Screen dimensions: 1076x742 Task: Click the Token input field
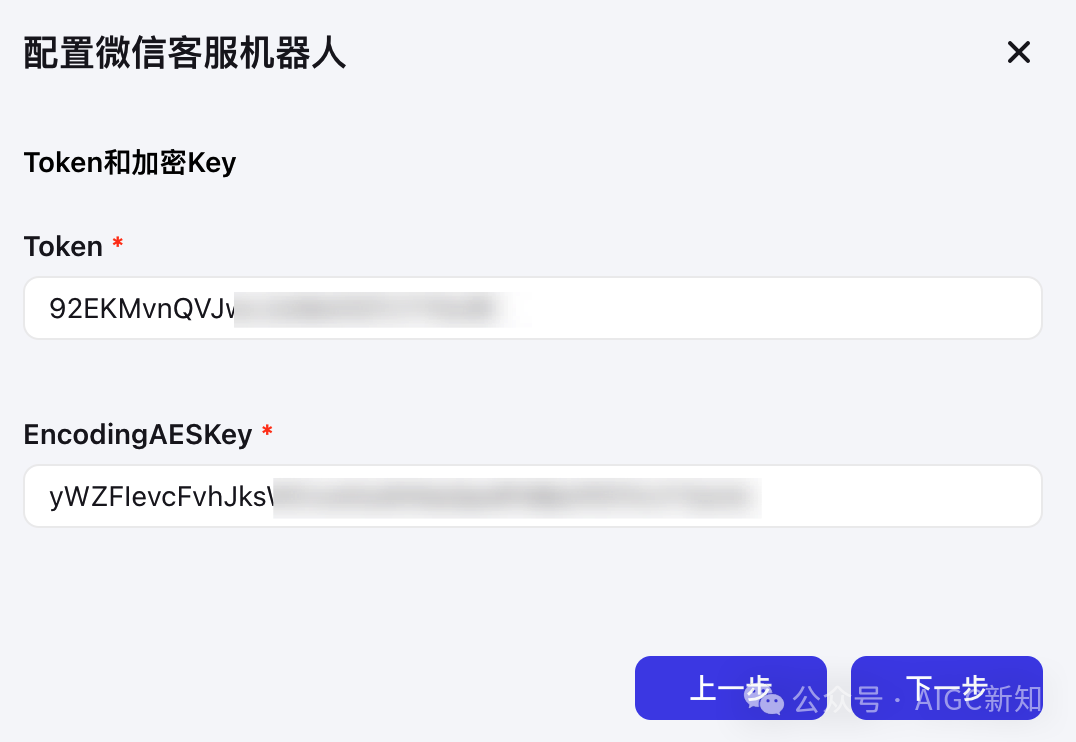pos(533,308)
